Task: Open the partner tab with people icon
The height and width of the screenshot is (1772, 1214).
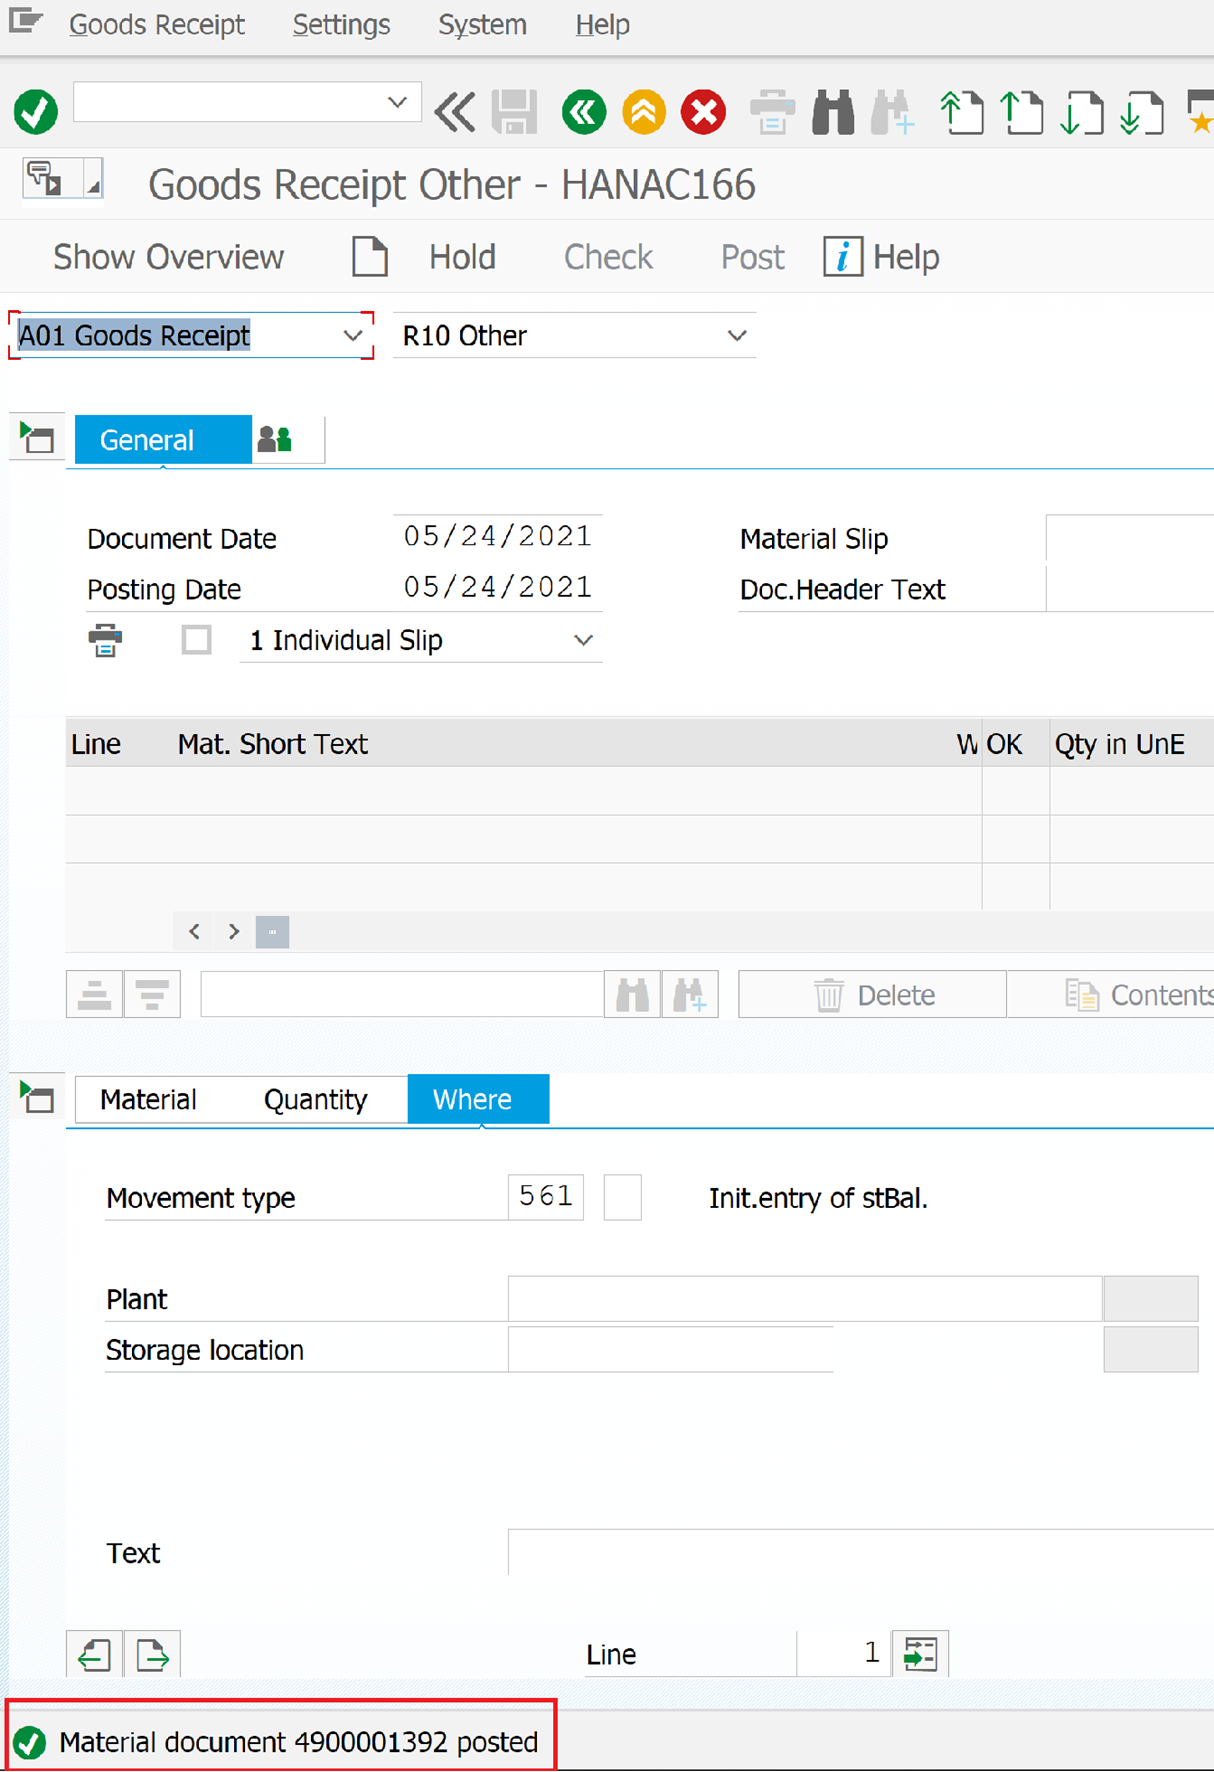Action: [275, 440]
